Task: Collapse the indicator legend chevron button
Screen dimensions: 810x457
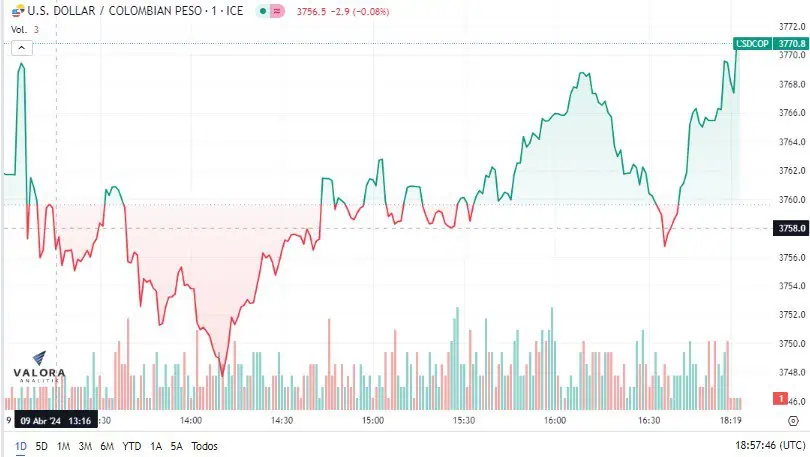Action: (x=22, y=48)
